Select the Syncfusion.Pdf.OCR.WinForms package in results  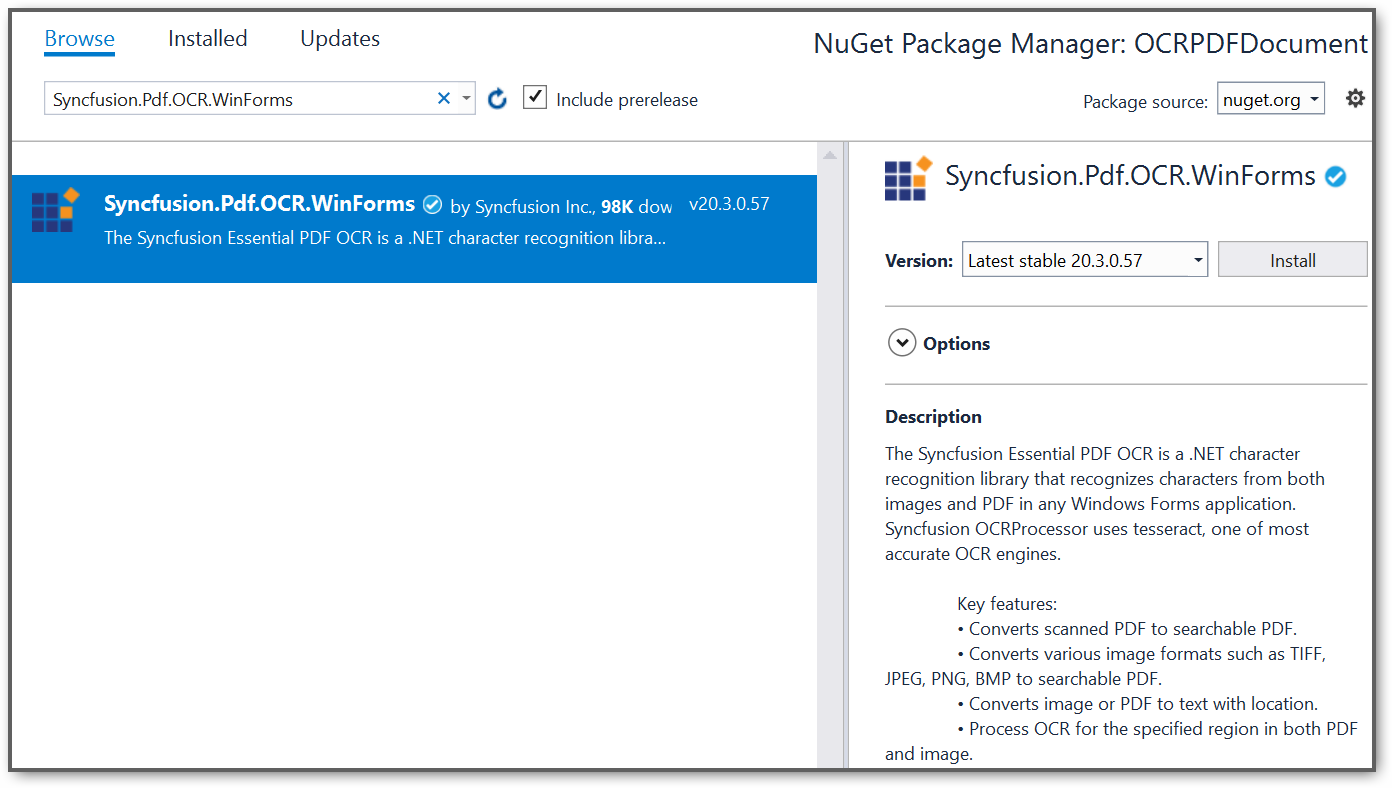pyautogui.click(x=414, y=229)
